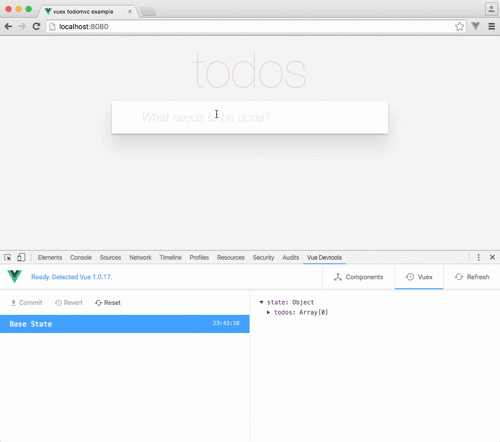This screenshot has width=500, height=442.
Task: Click the 'What needs to be done?' input
Action: point(250,117)
